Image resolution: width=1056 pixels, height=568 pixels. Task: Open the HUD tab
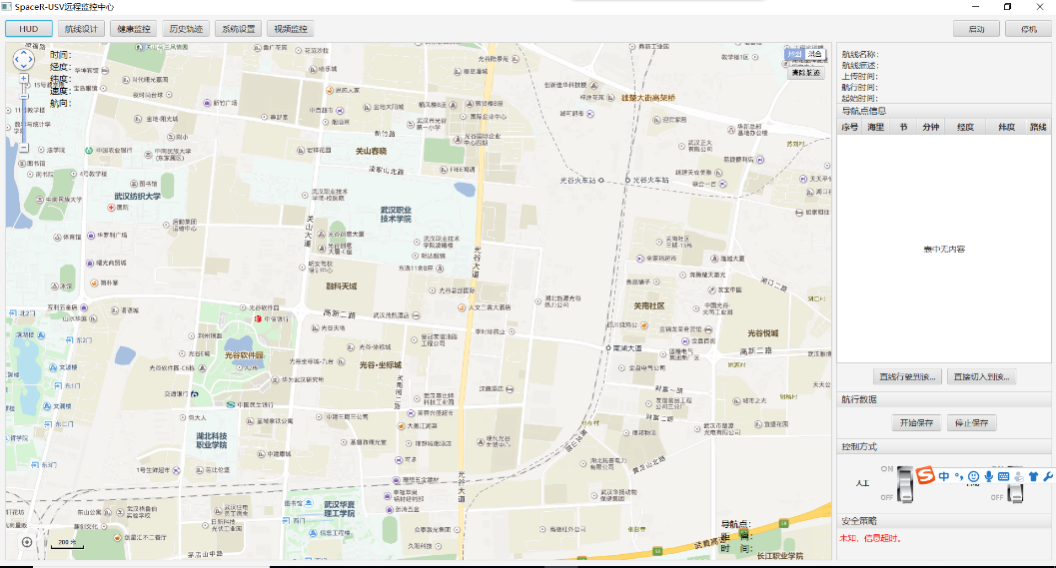29,29
